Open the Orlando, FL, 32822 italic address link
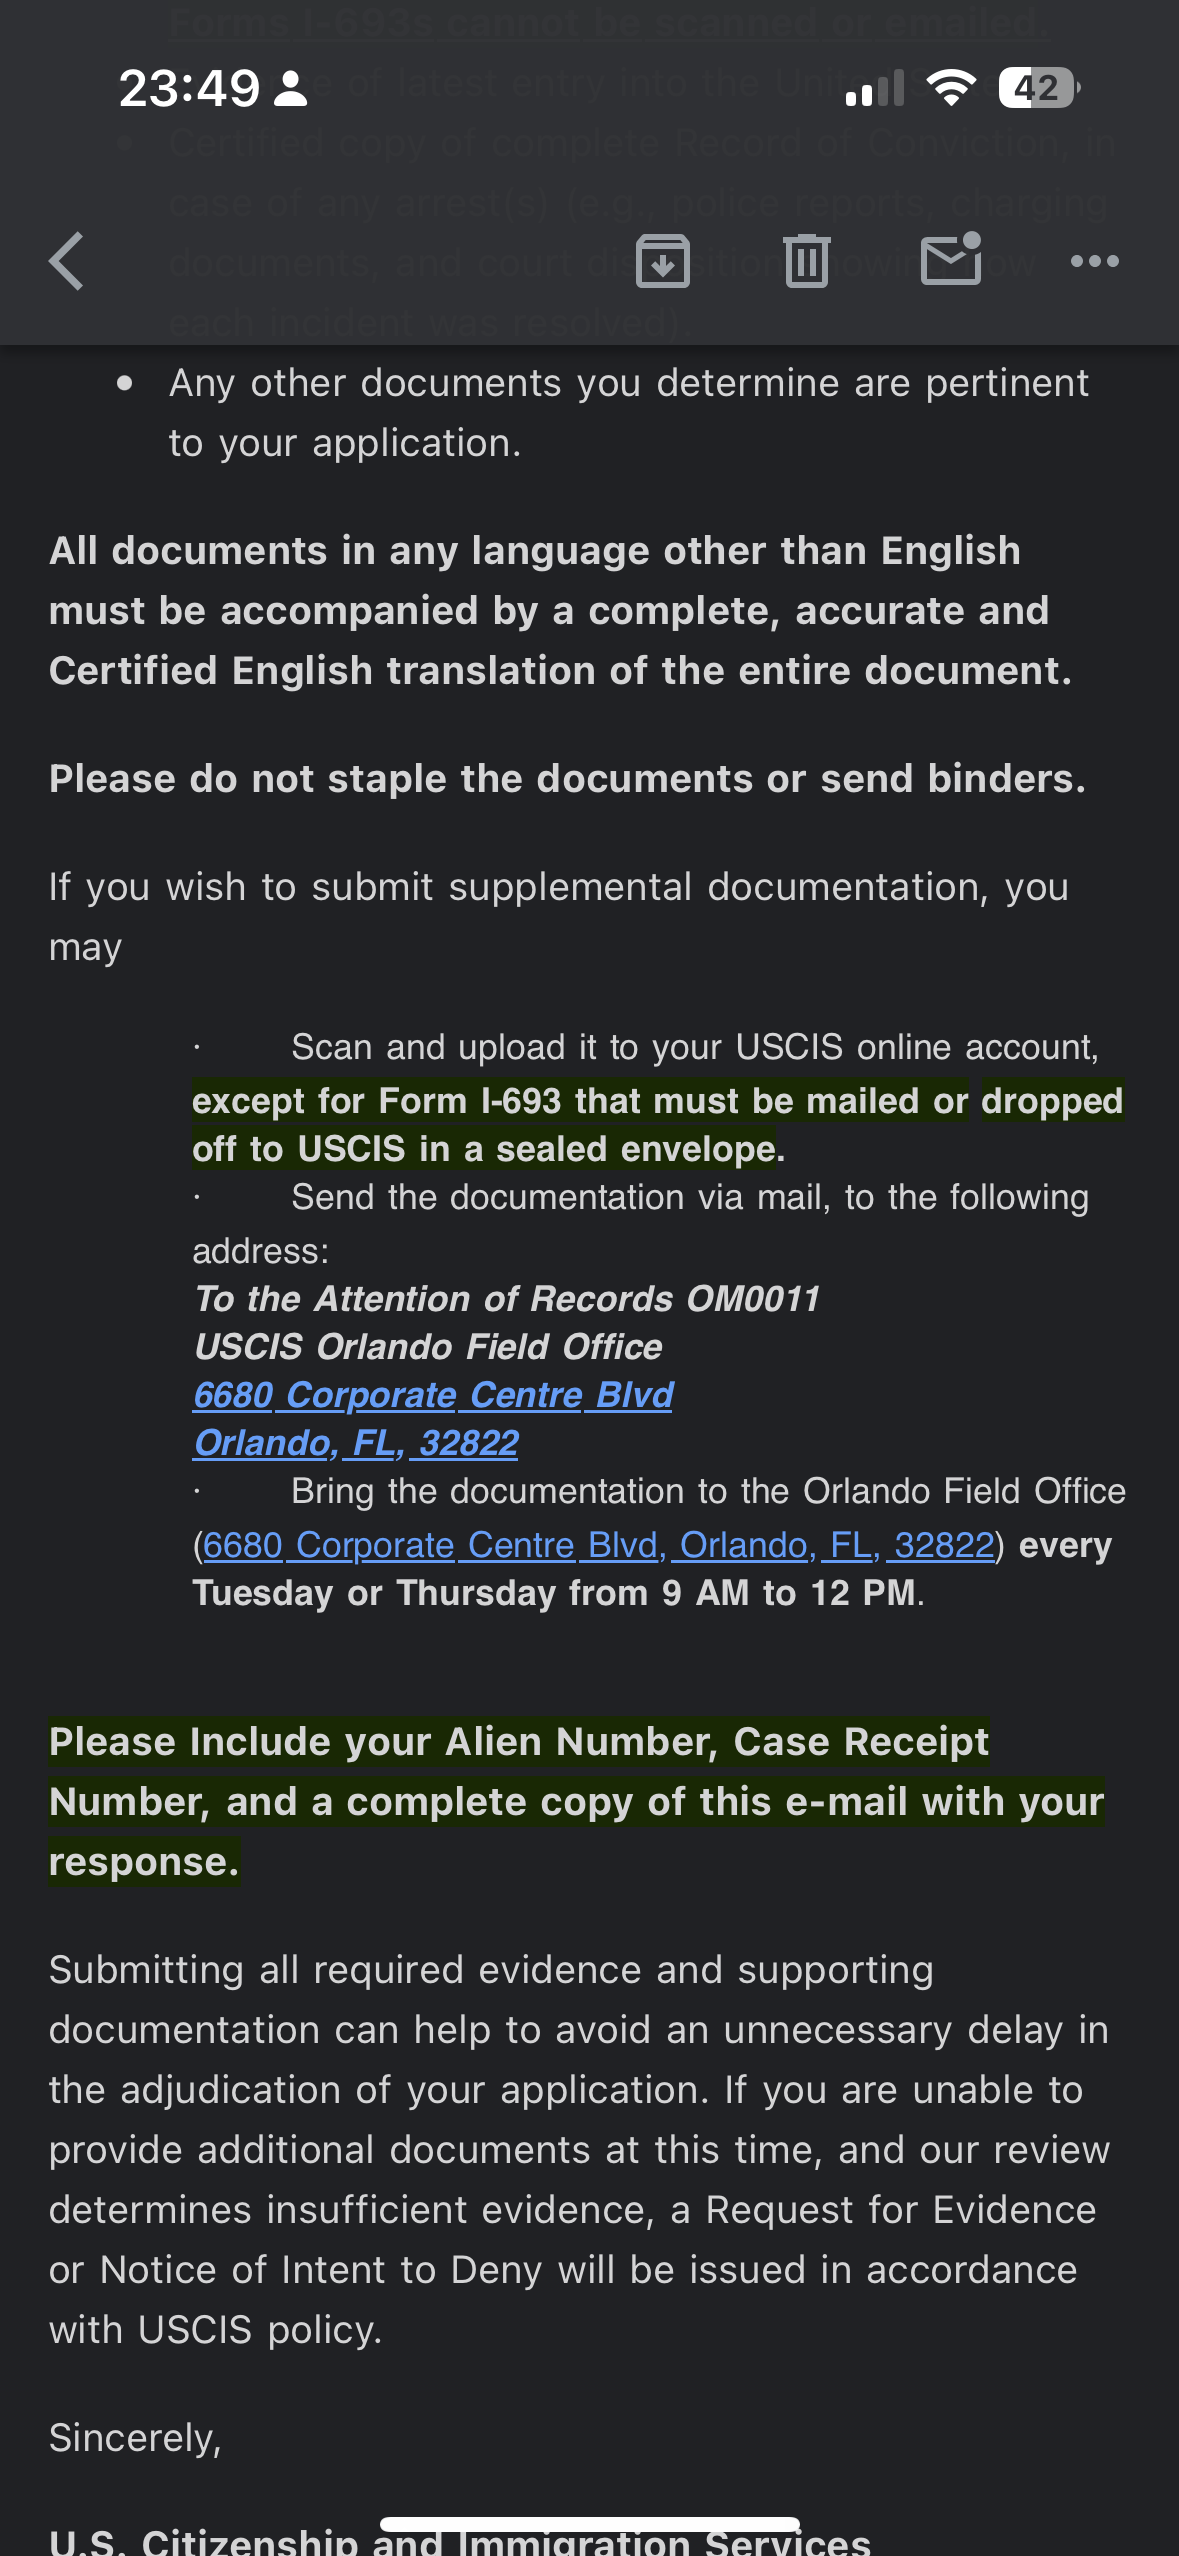The width and height of the screenshot is (1179, 2556). tap(356, 1442)
